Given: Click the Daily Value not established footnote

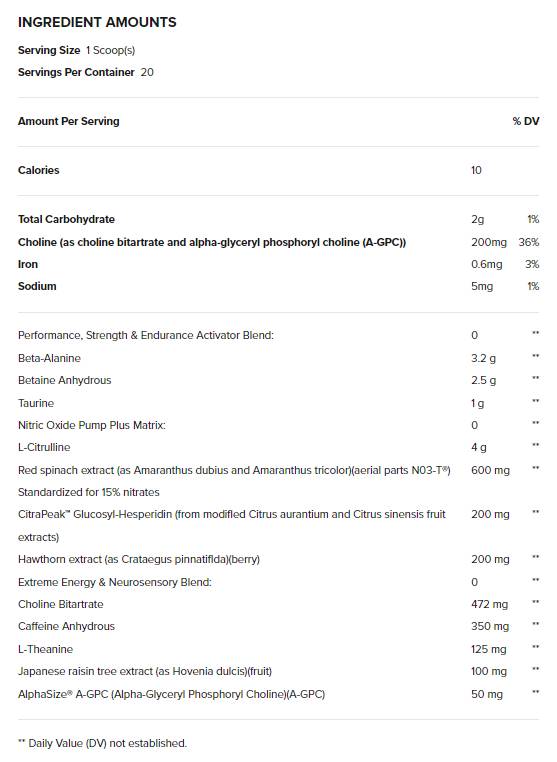Looking at the screenshot, I should point(103,743).
